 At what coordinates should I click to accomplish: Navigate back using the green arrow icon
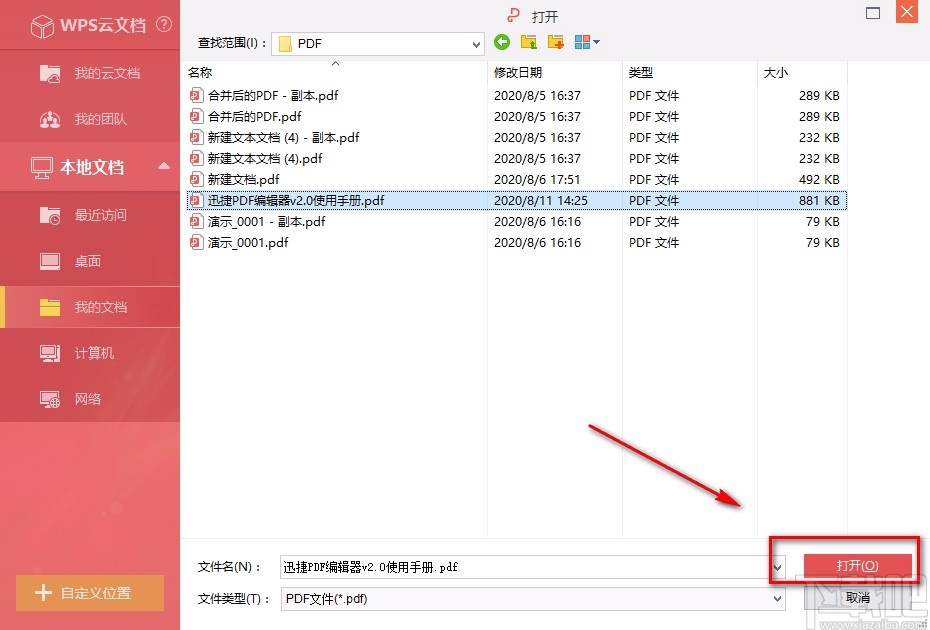click(501, 43)
